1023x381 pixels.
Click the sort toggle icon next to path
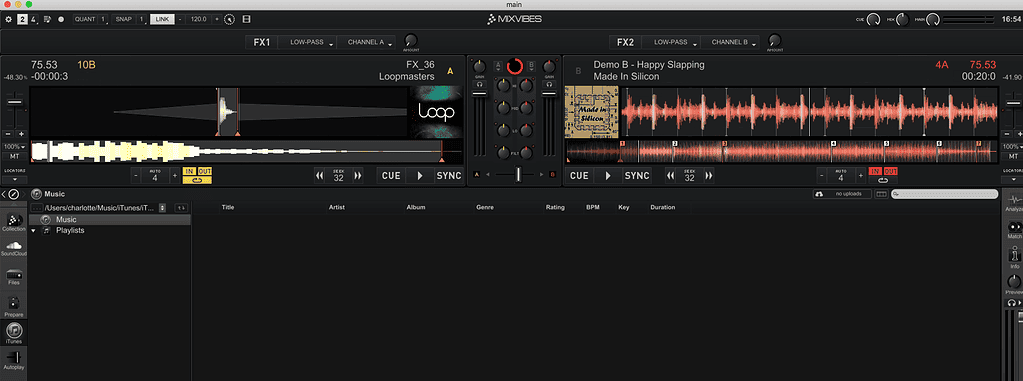click(180, 207)
